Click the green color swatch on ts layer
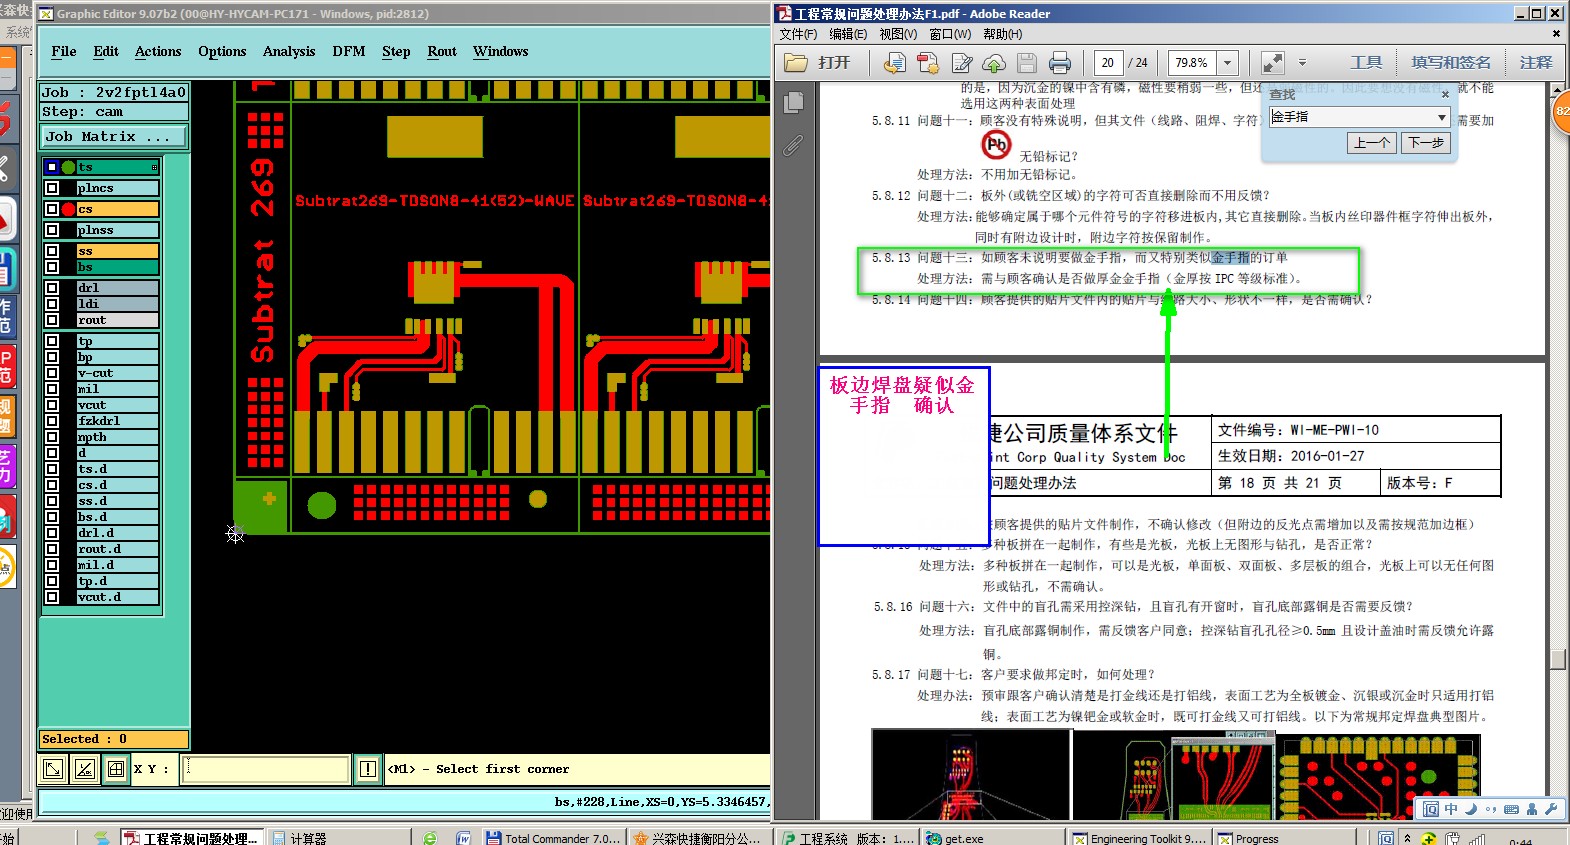This screenshot has height=845, width=1570. coord(69,167)
